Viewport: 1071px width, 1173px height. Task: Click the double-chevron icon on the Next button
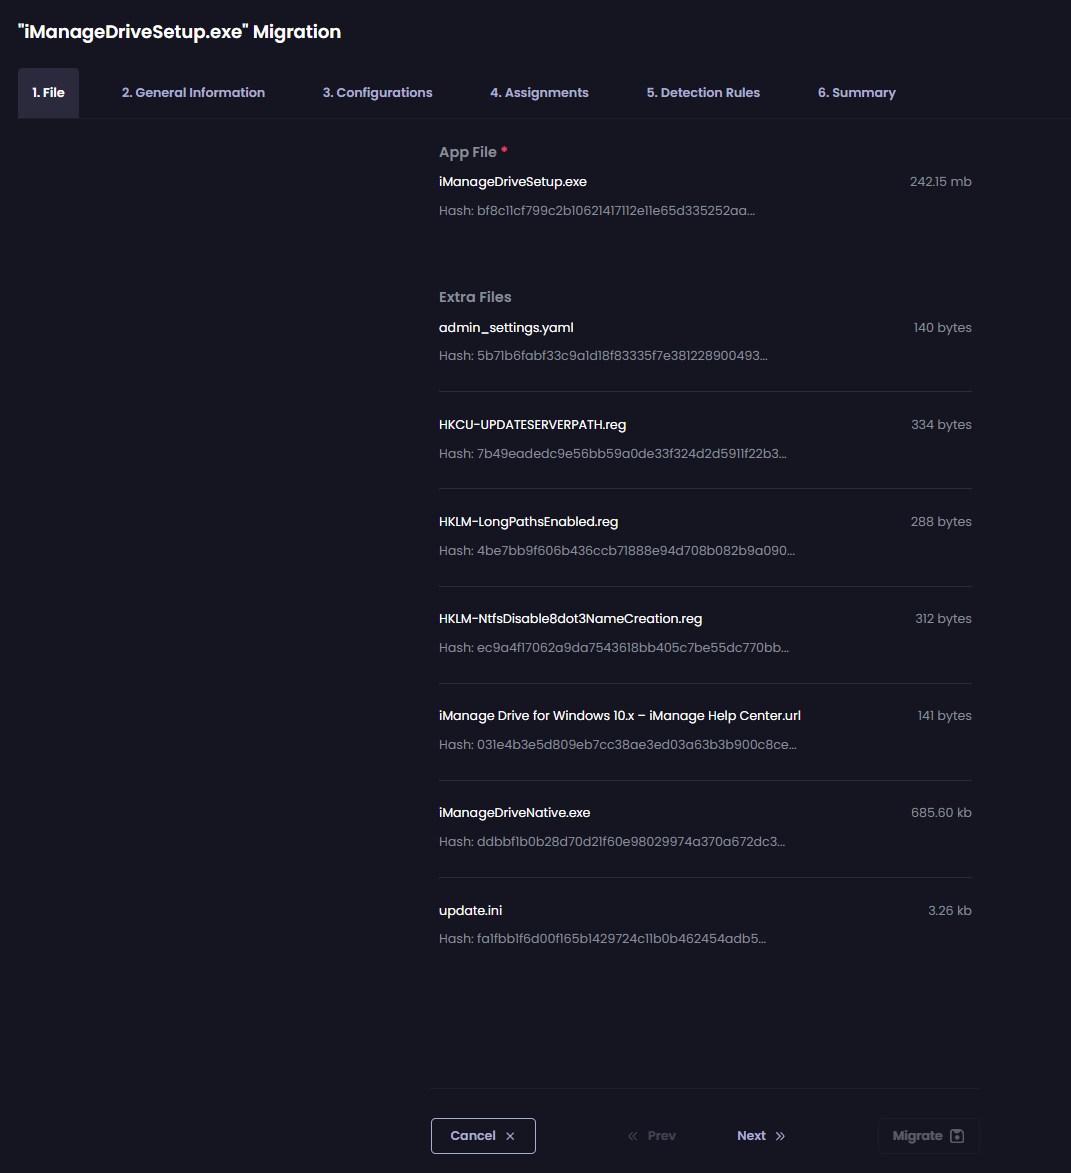click(780, 1136)
